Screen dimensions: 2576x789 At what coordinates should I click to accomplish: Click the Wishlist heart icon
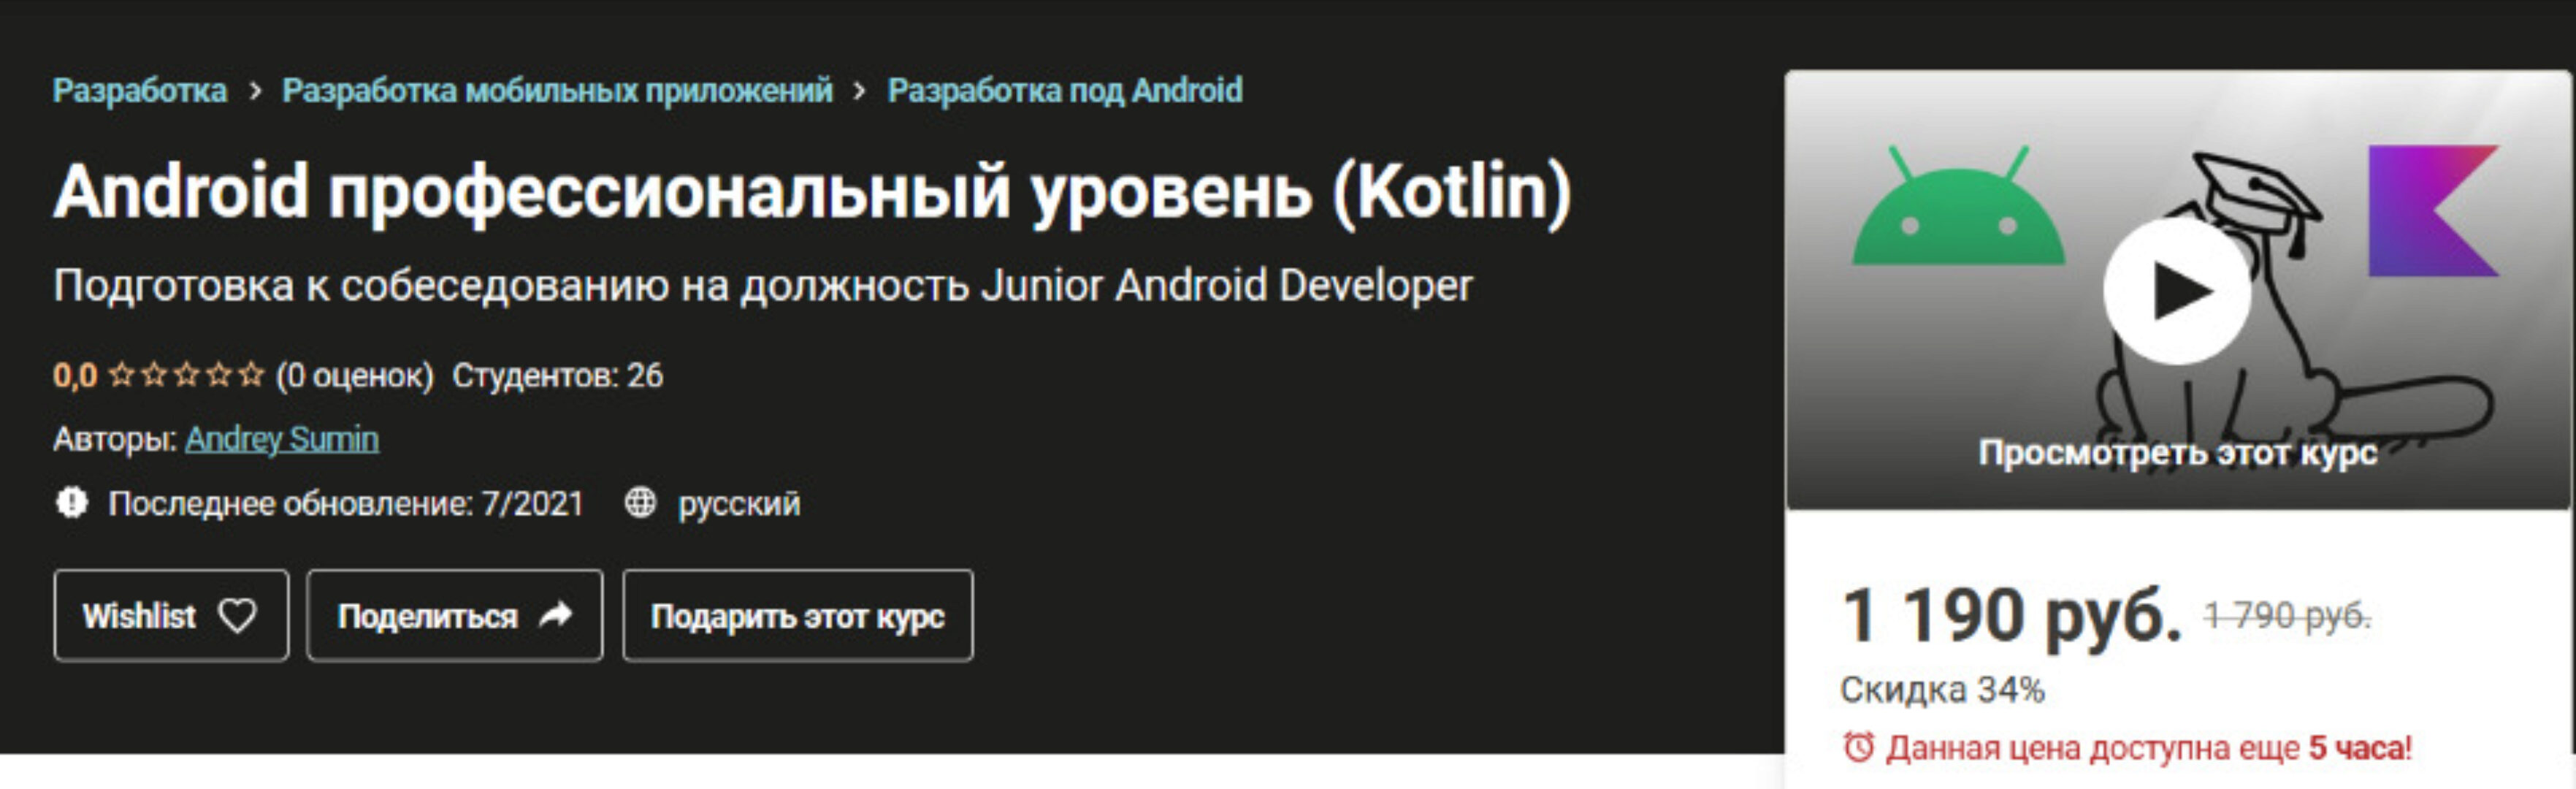pyautogui.click(x=237, y=616)
